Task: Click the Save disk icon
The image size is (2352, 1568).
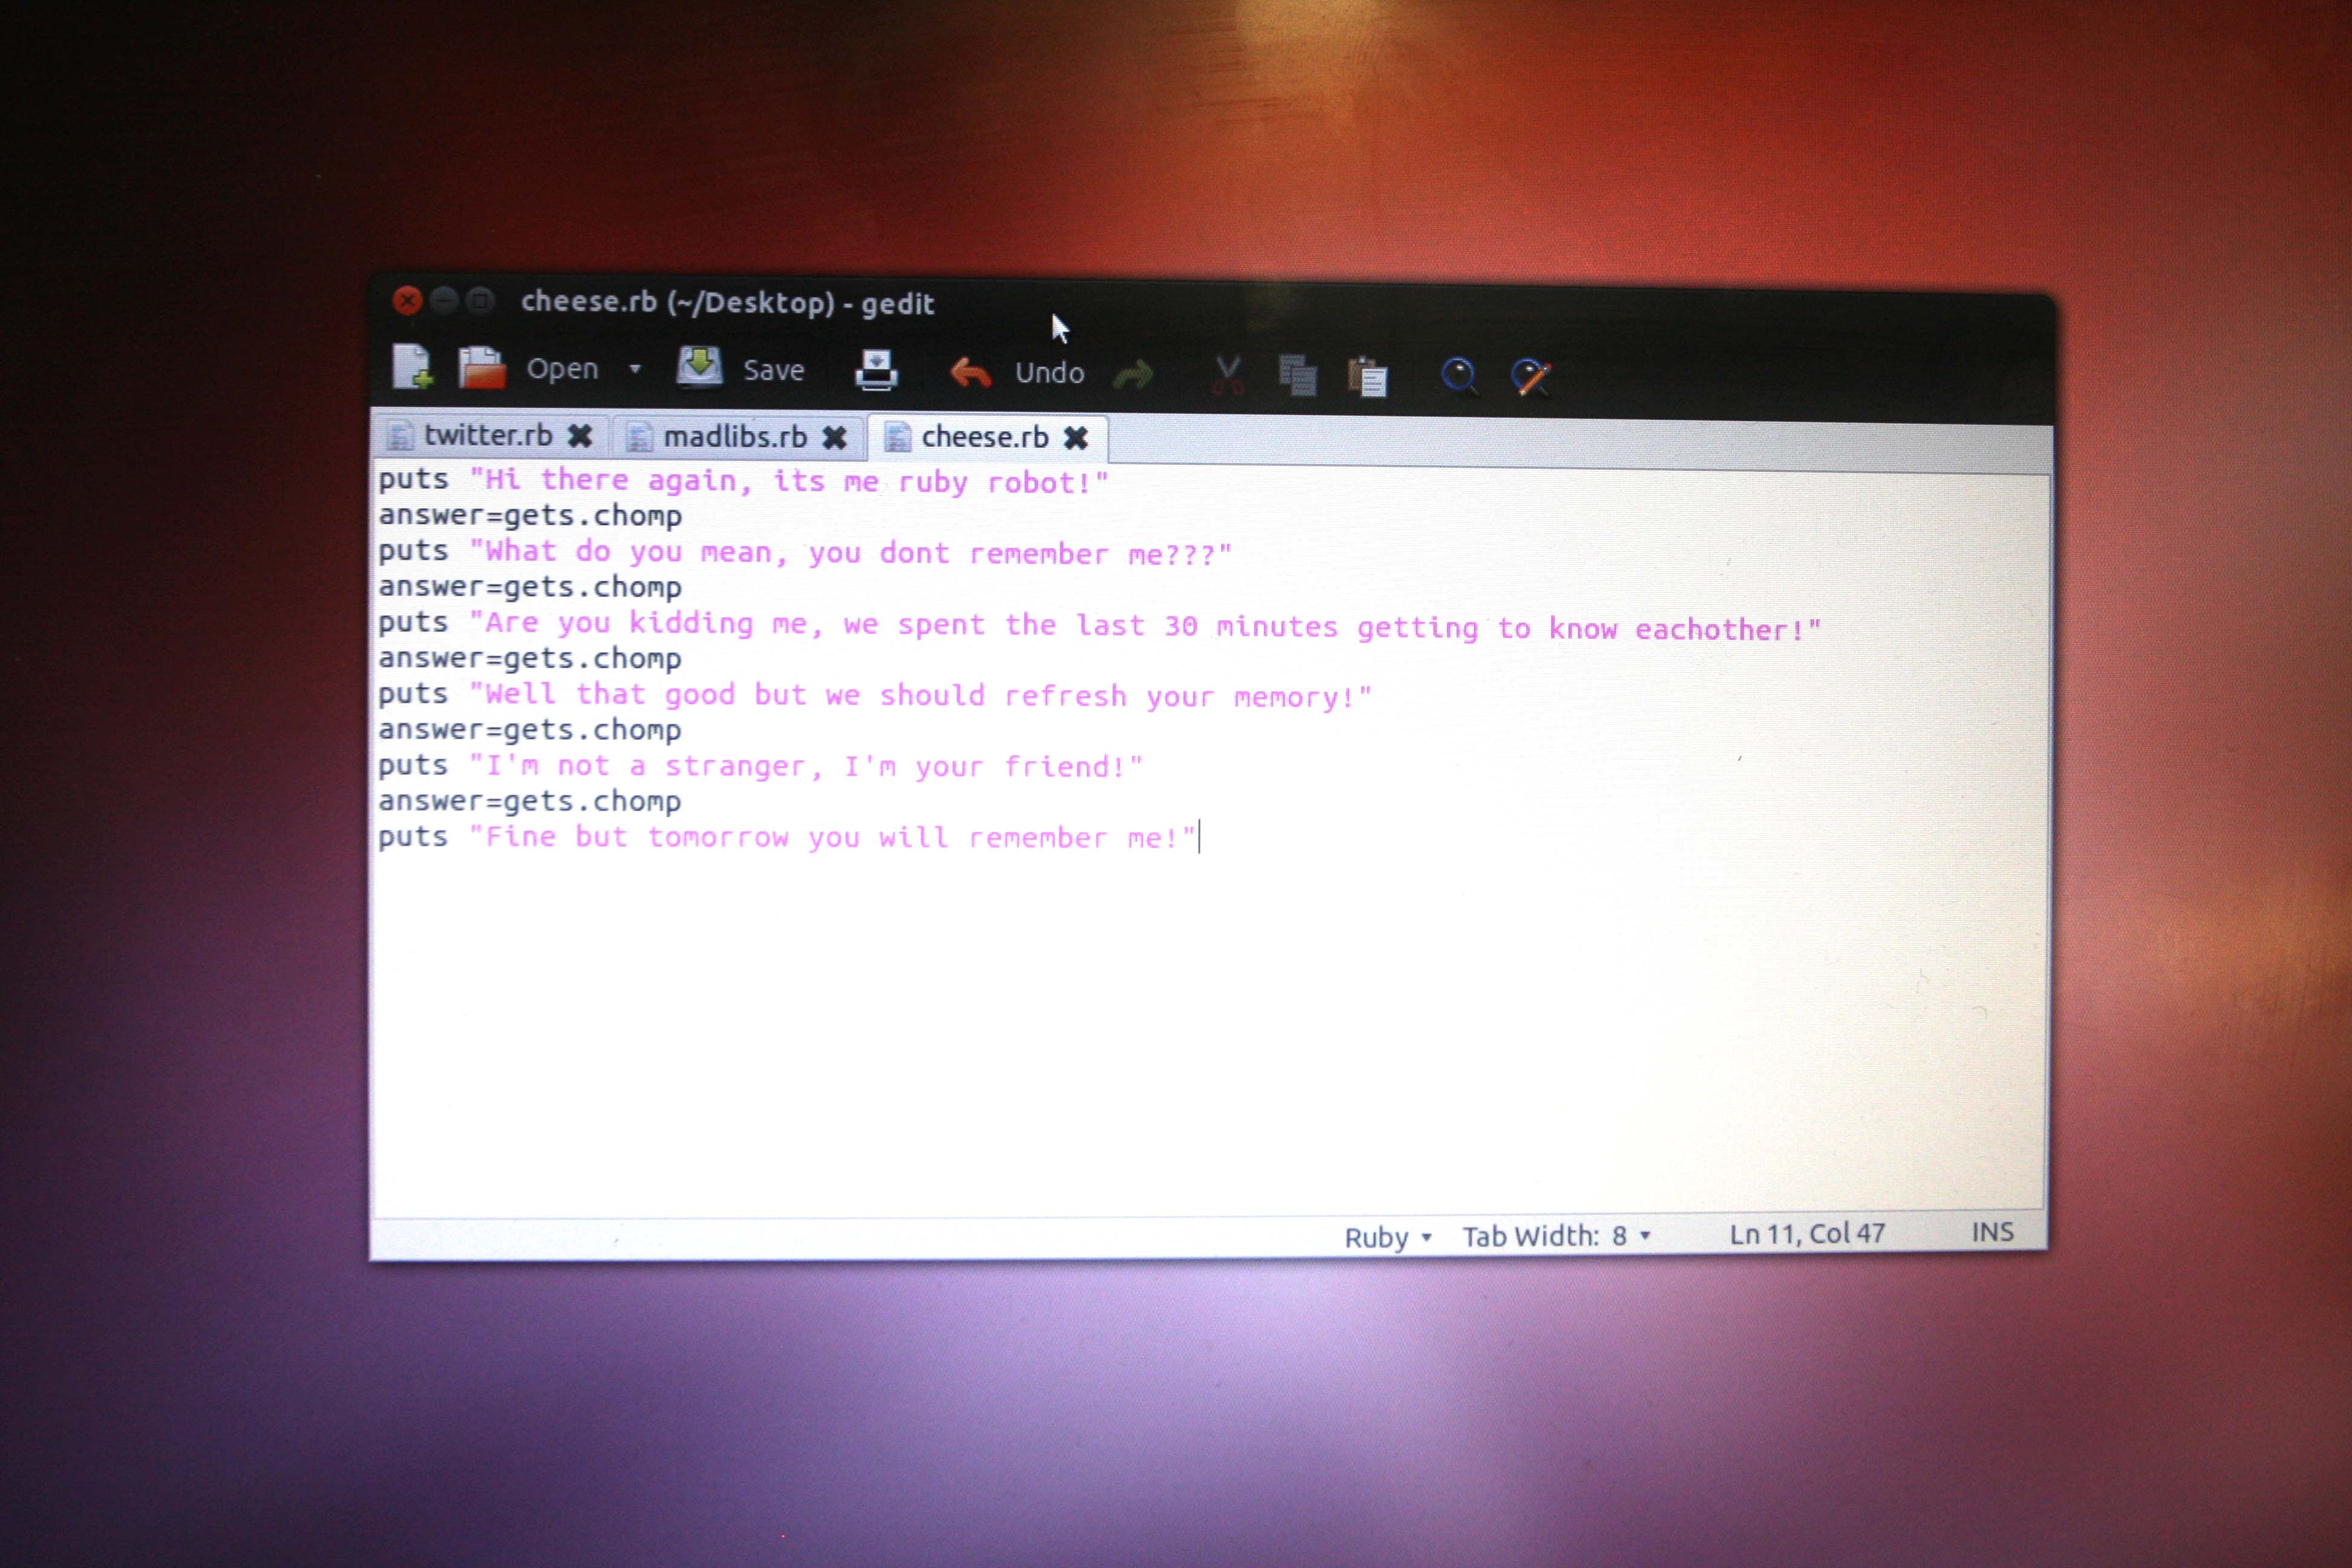Action: point(699,368)
